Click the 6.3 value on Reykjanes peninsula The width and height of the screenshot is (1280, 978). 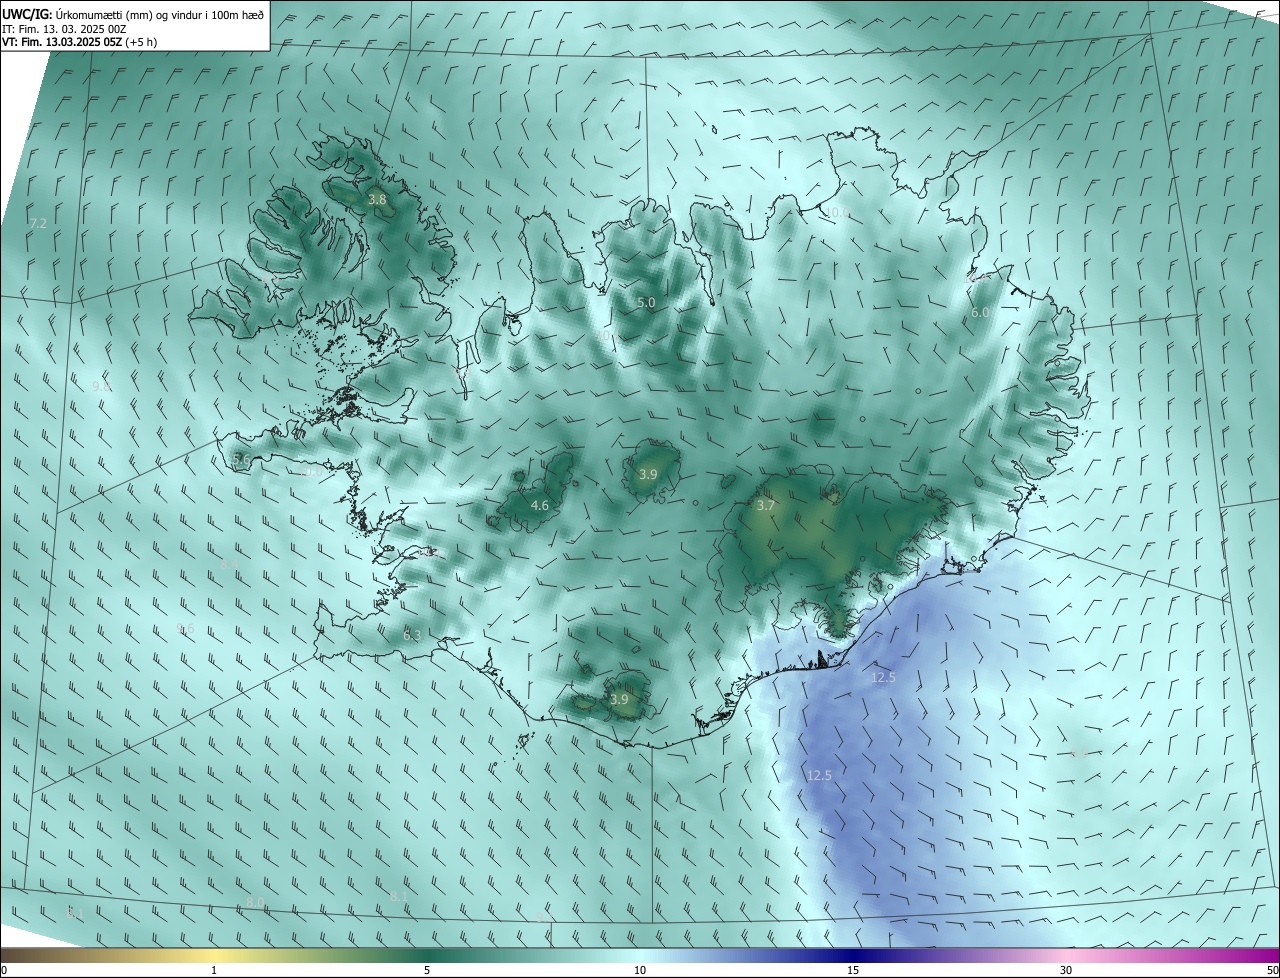click(412, 635)
